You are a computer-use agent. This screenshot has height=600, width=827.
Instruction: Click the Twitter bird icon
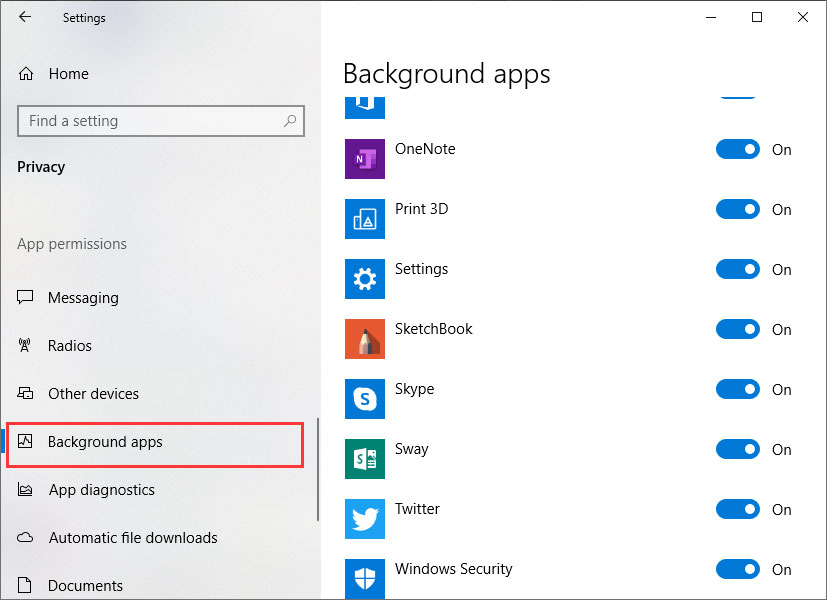(364, 519)
